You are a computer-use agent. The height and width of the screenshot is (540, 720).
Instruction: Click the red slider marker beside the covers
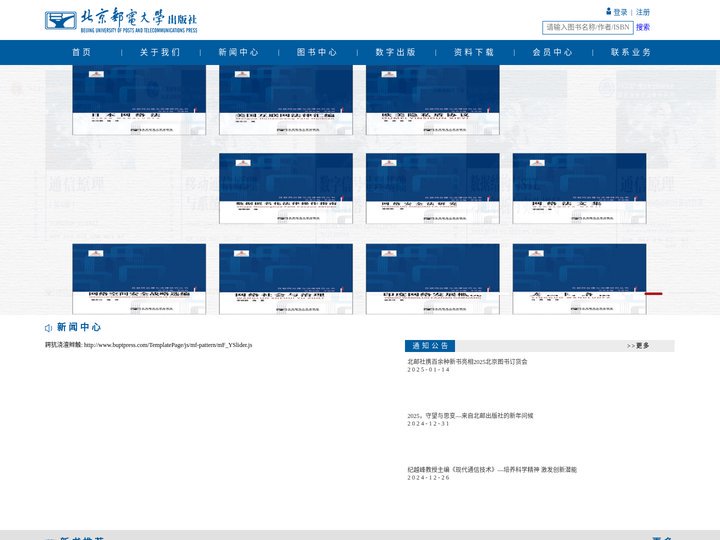pyautogui.click(x=654, y=293)
